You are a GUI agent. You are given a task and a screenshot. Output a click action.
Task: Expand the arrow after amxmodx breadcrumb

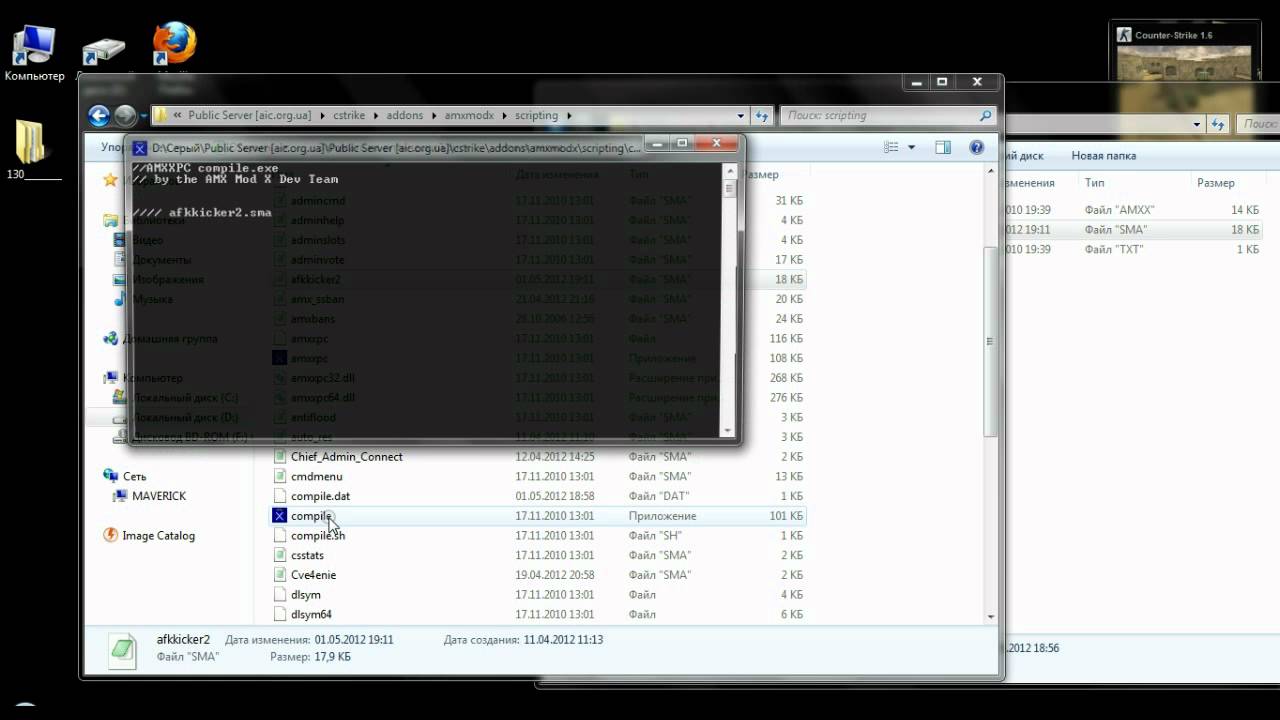click(504, 116)
